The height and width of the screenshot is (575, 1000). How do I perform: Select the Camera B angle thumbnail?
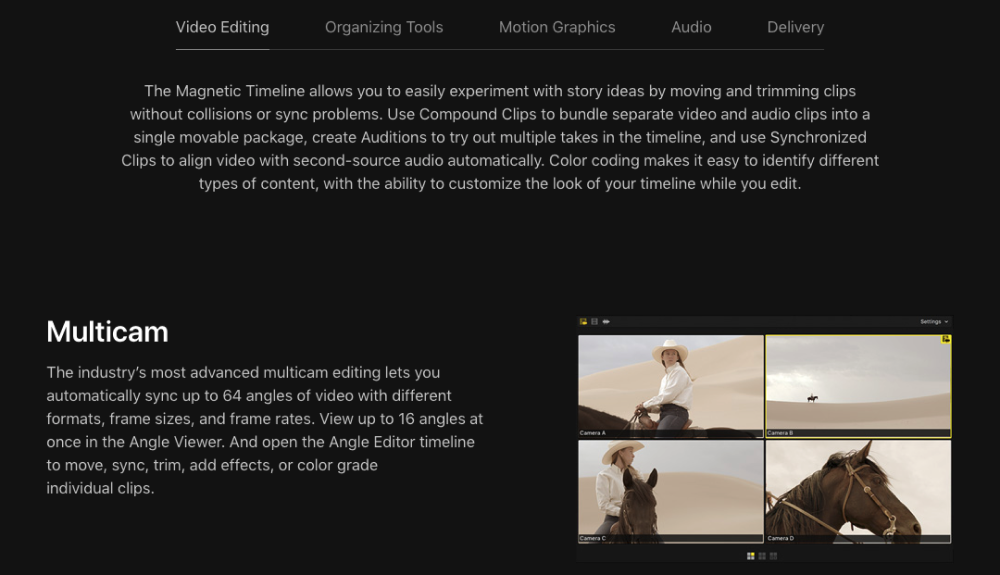click(858, 385)
